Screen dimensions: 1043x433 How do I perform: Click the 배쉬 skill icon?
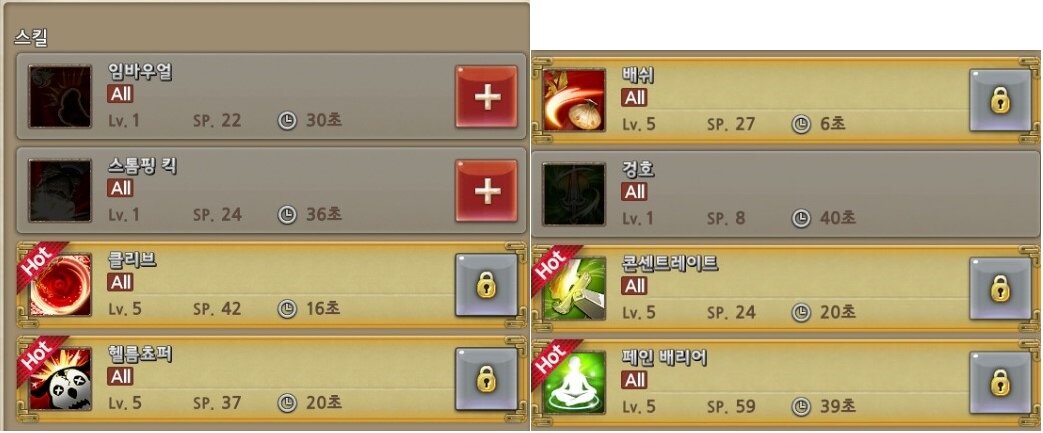[574, 100]
